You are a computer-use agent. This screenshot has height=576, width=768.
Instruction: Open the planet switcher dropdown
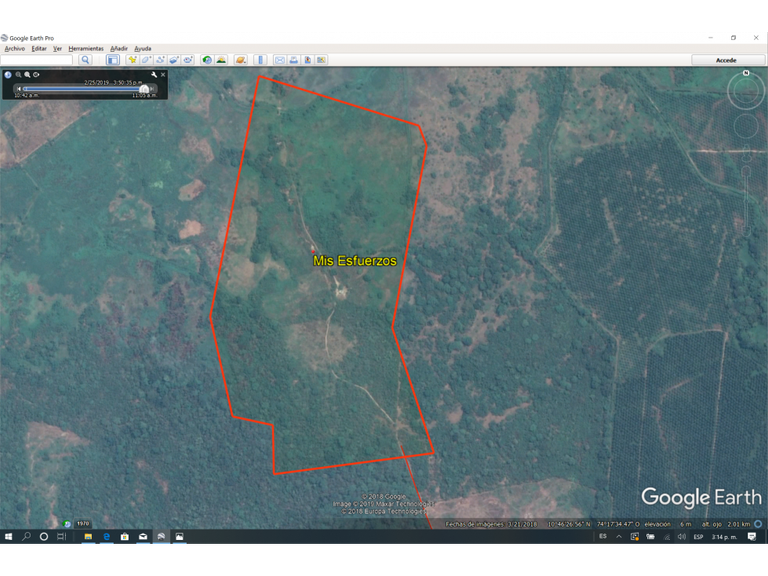(241, 60)
